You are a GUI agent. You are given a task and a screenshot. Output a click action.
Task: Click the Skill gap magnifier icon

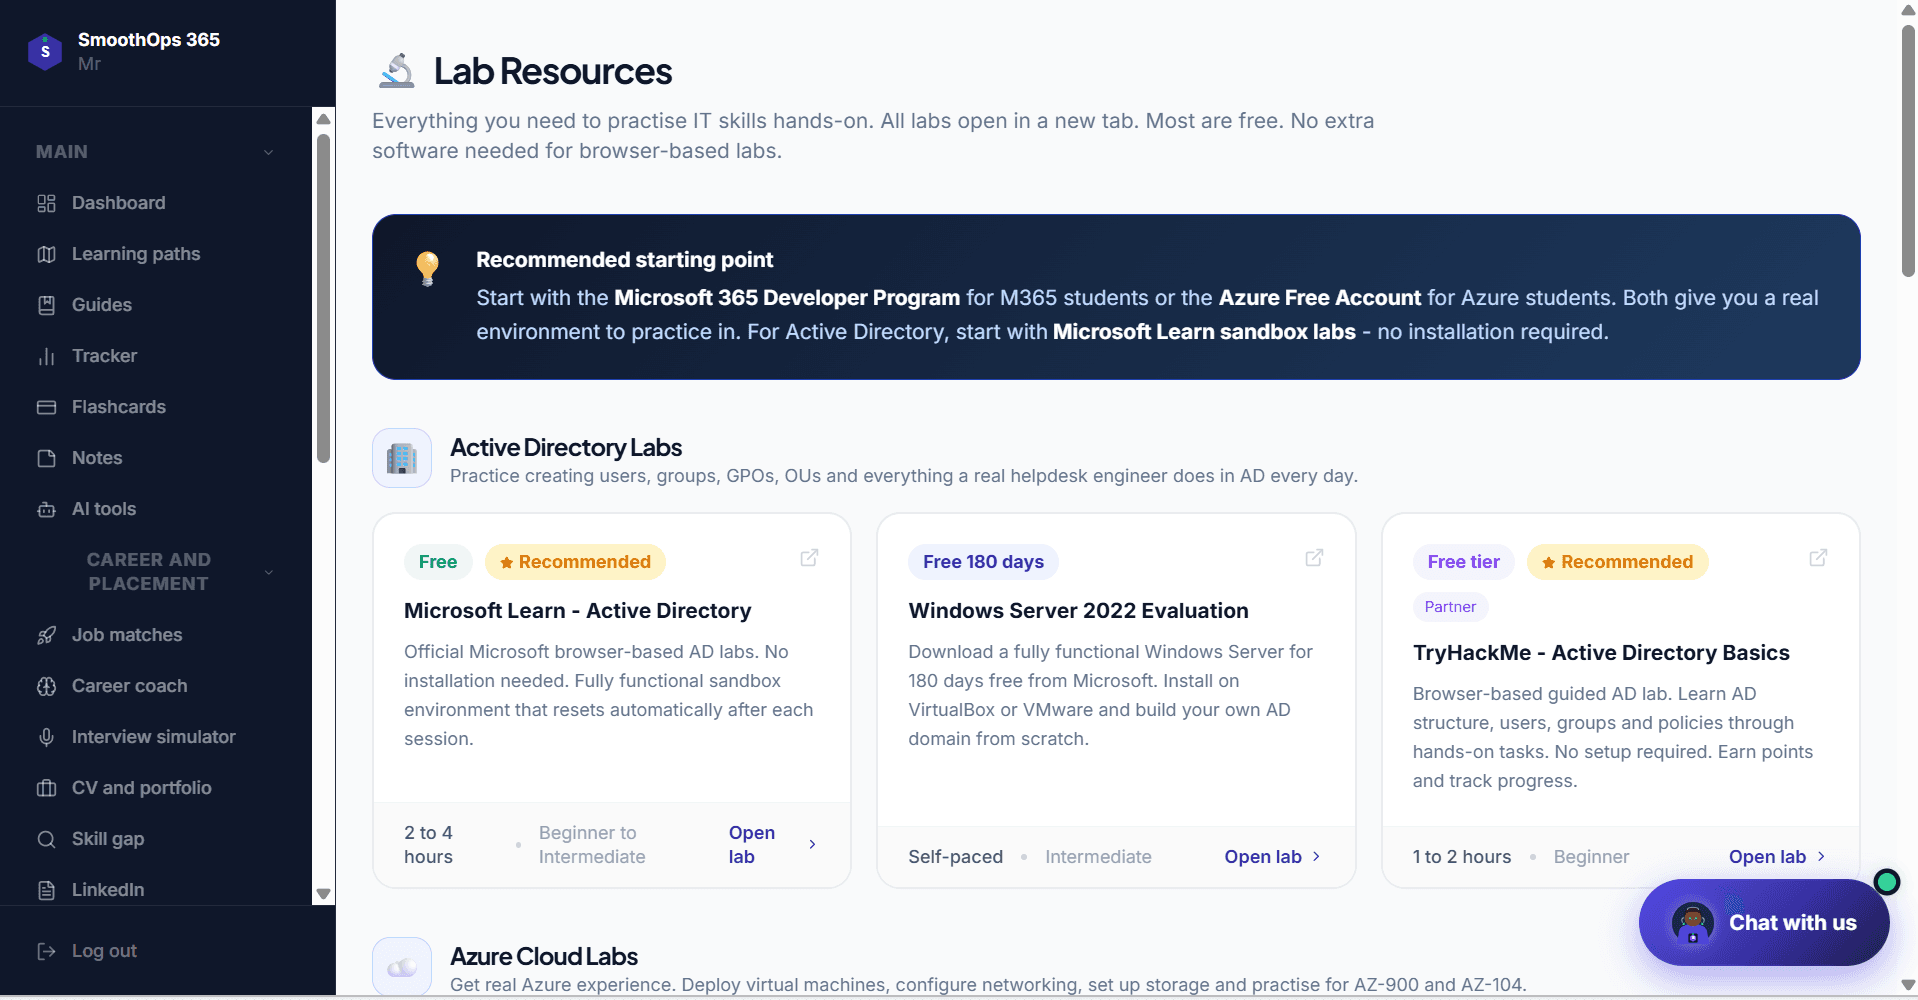click(x=46, y=839)
